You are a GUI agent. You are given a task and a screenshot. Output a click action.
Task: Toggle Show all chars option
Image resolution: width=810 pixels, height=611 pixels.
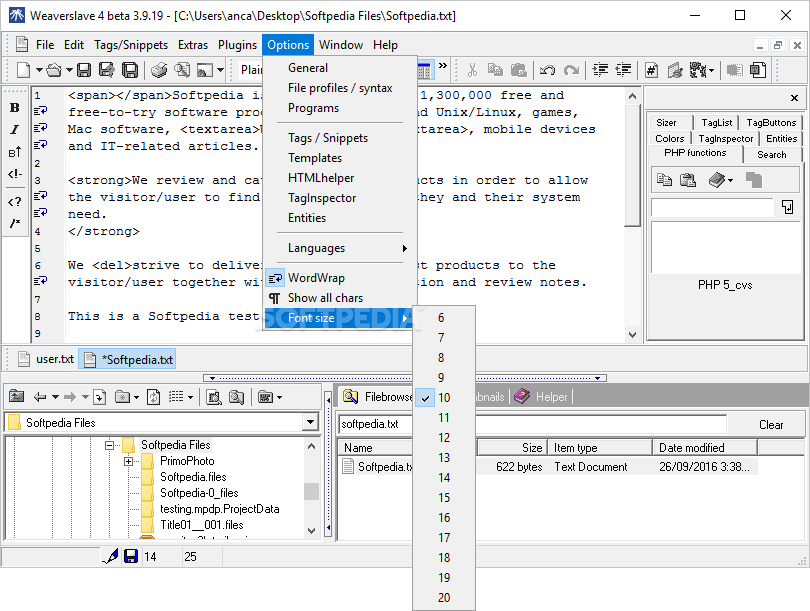tap(340, 298)
